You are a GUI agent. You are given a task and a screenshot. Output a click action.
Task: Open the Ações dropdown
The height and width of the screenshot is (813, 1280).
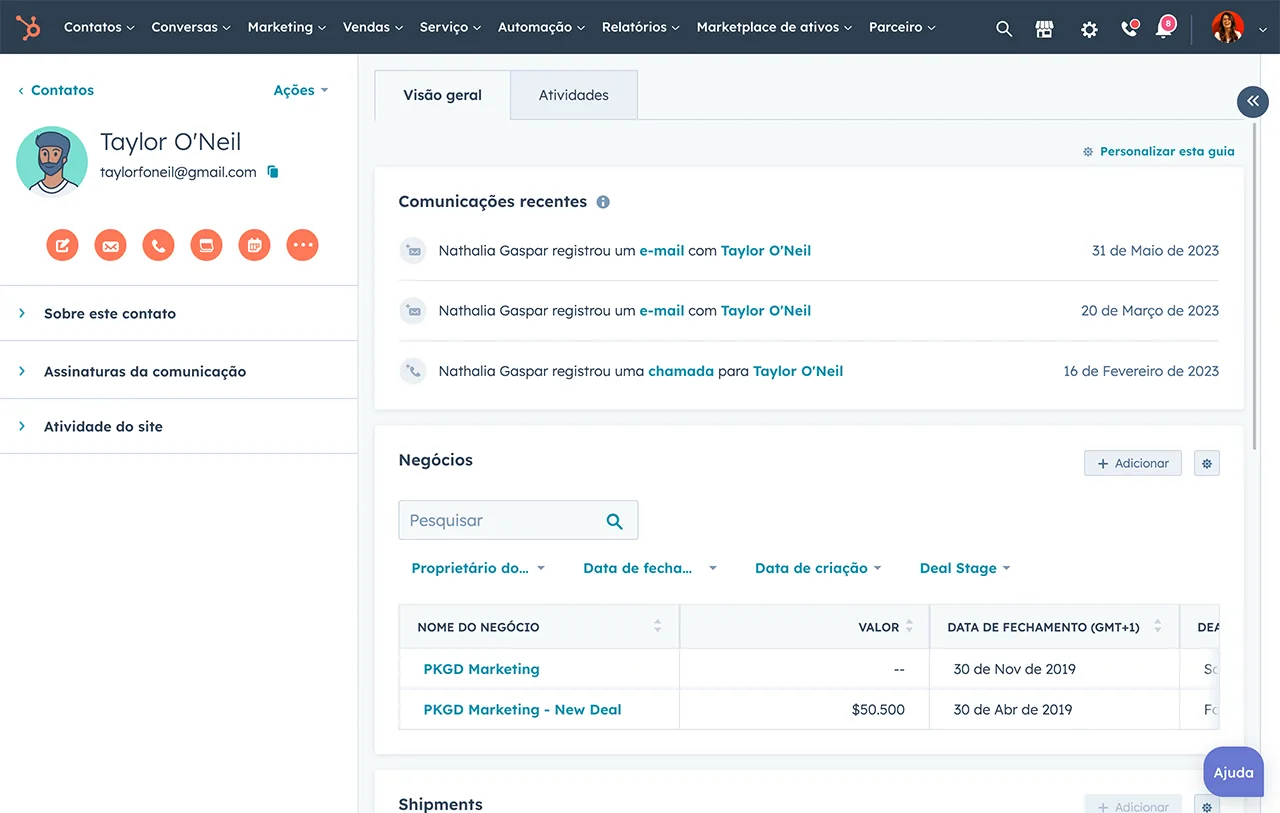[x=301, y=90]
